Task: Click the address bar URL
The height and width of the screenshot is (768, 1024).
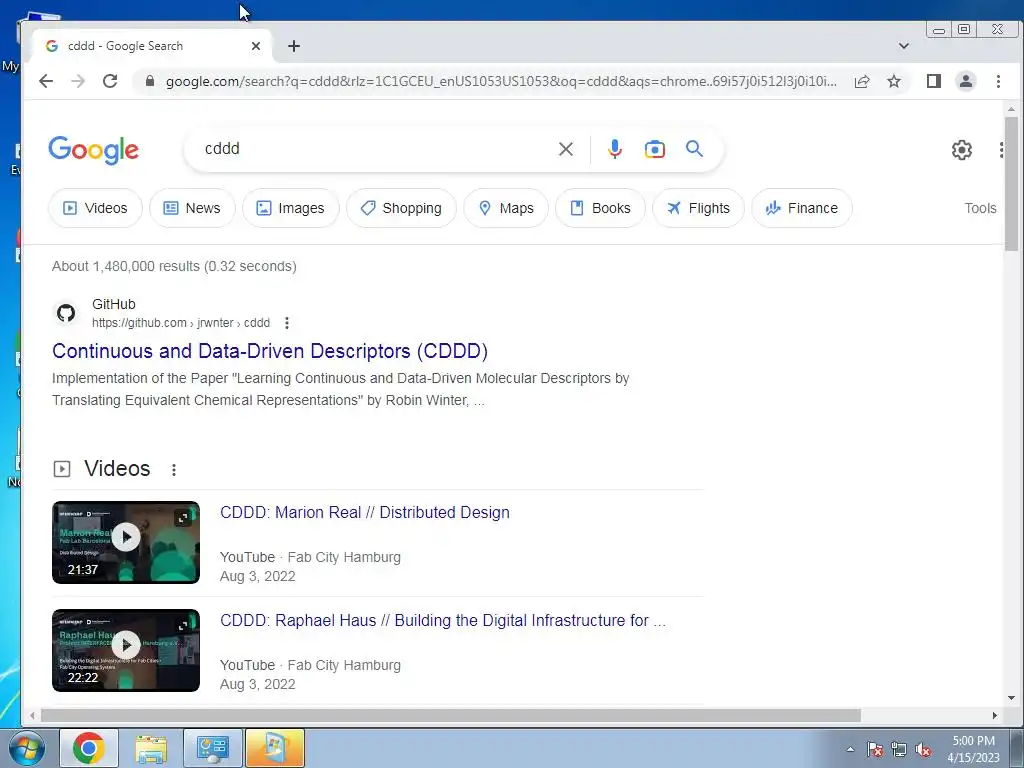Action: click(501, 81)
